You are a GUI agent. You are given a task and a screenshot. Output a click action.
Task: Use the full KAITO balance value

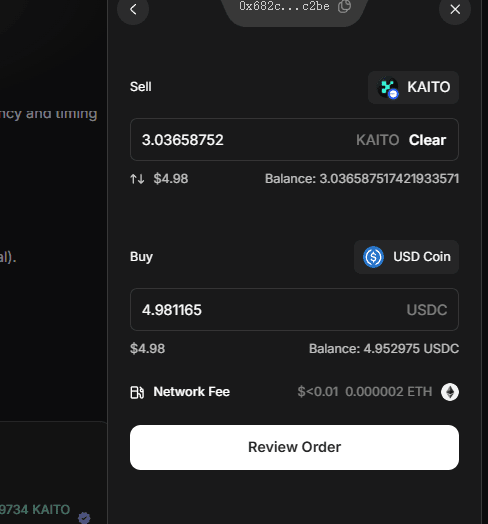pos(362,179)
